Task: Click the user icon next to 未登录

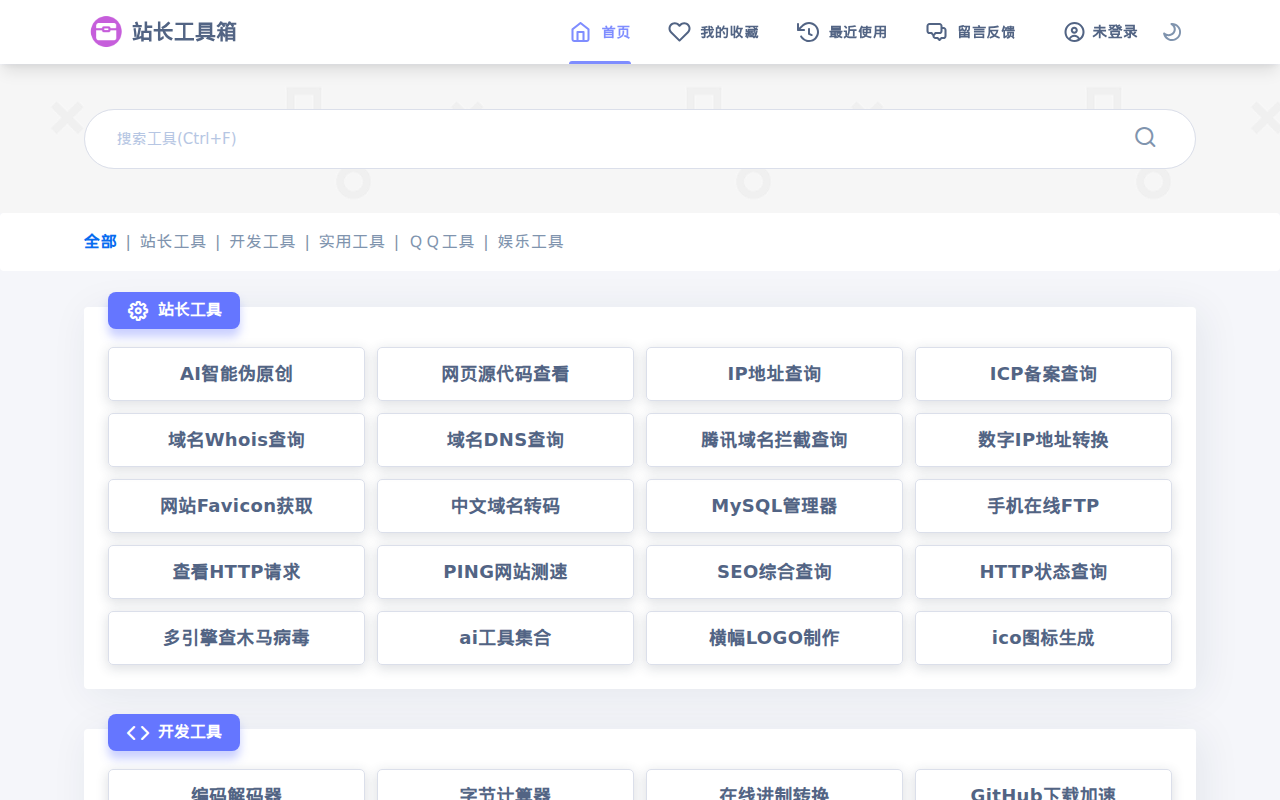Action: point(1073,31)
